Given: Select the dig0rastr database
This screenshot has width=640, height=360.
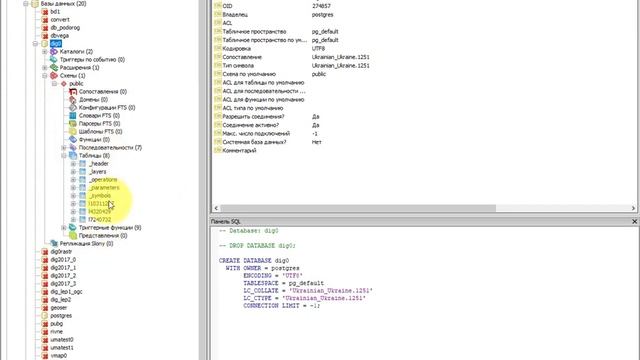Looking at the screenshot, I should click(61, 252).
